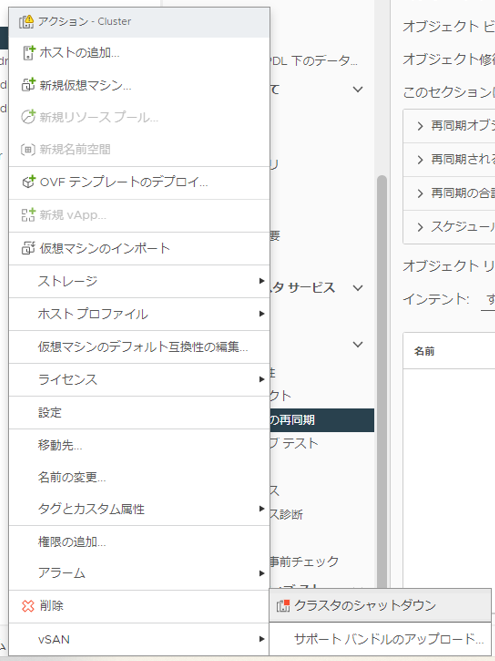Click the 新規仮想マシン new VM icon

[x=28, y=85]
